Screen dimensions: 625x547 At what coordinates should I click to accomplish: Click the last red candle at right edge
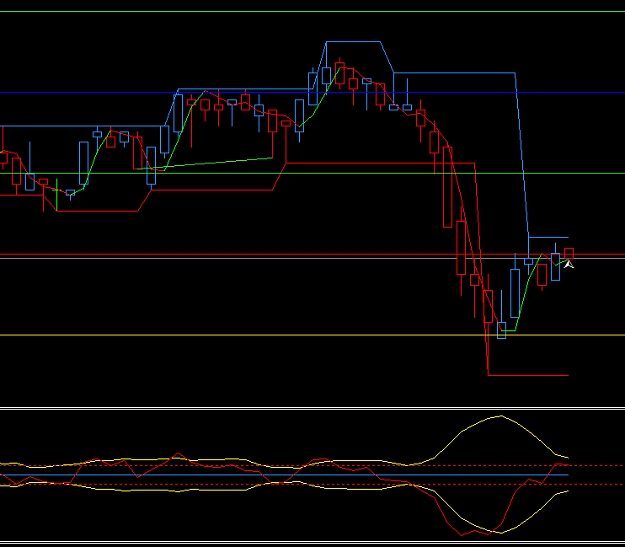(569, 254)
